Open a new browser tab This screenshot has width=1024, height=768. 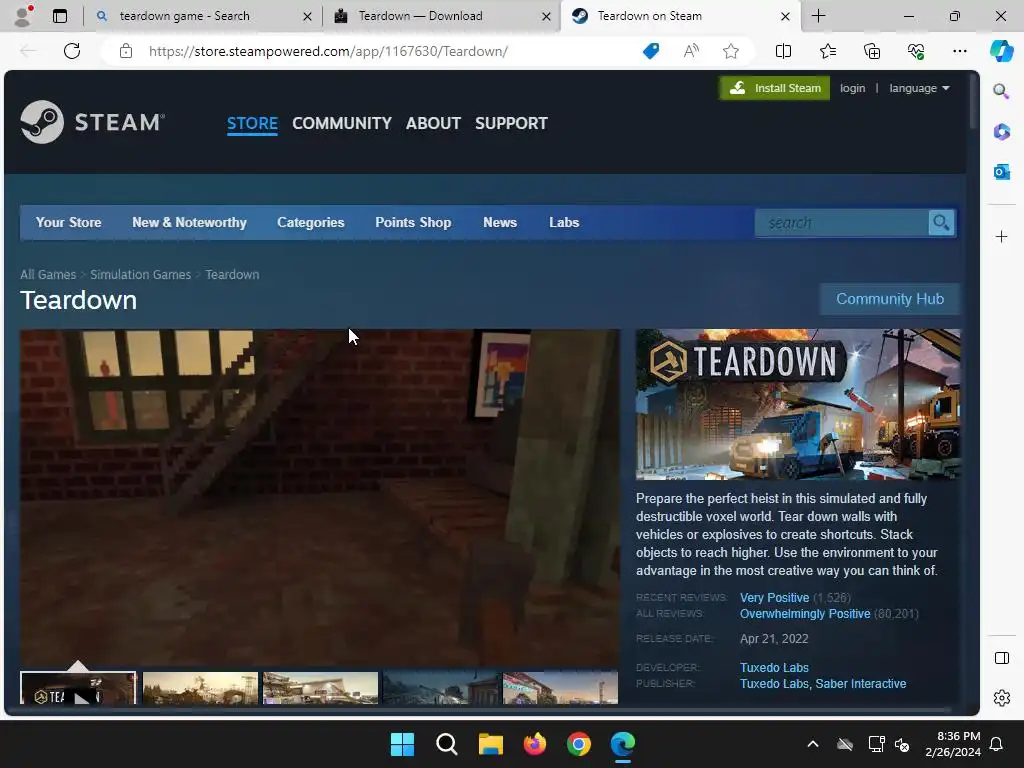pos(818,16)
